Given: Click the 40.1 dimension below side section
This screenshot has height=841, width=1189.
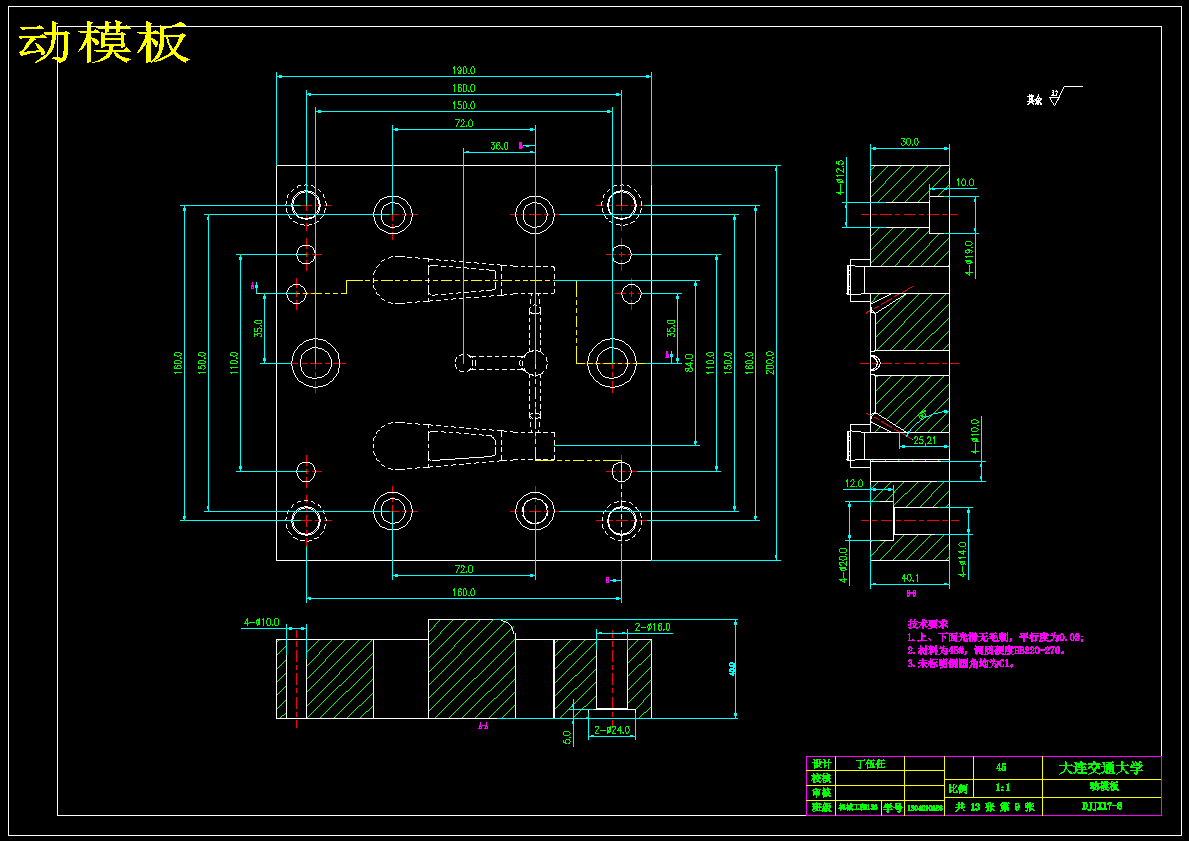Looking at the screenshot, I should [x=909, y=578].
